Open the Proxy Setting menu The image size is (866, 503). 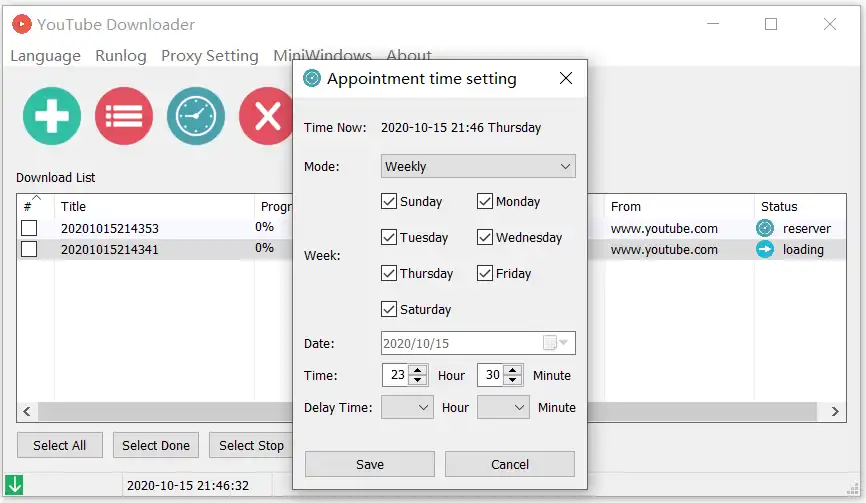tap(210, 56)
